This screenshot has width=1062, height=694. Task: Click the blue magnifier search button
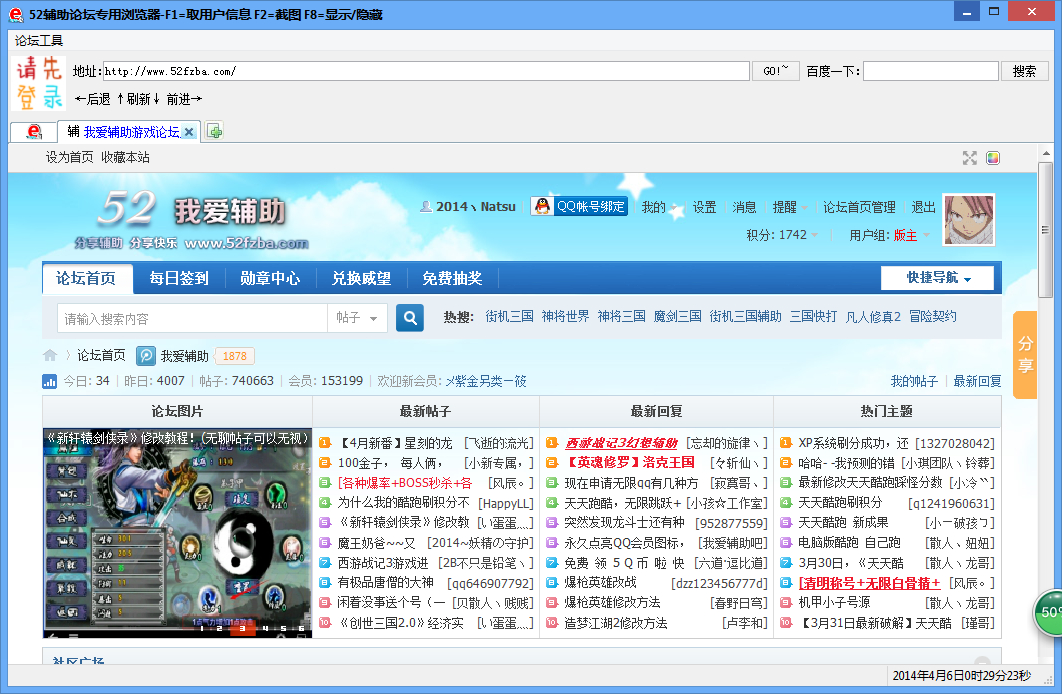point(410,318)
